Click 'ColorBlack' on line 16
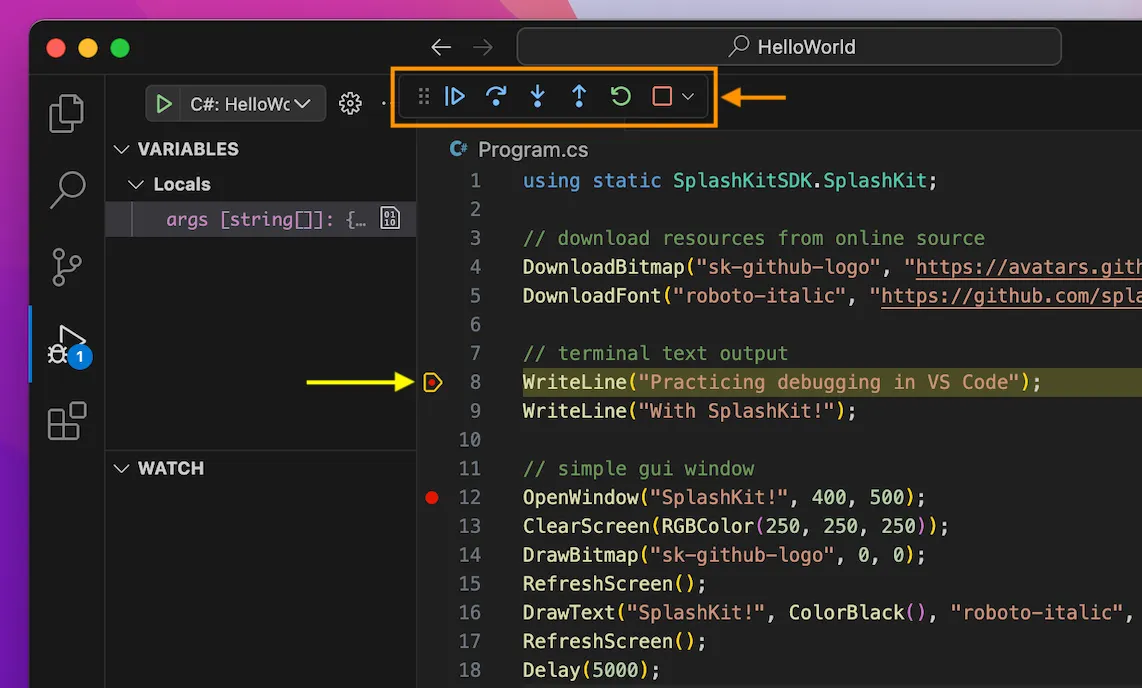This screenshot has height=688, width=1142. coord(846,612)
